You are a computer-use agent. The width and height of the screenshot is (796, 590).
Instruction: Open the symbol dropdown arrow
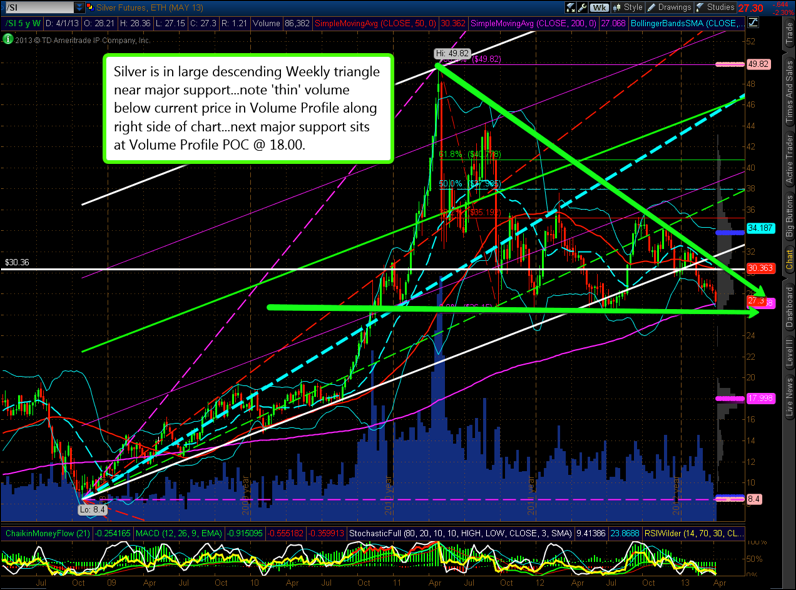point(79,8)
